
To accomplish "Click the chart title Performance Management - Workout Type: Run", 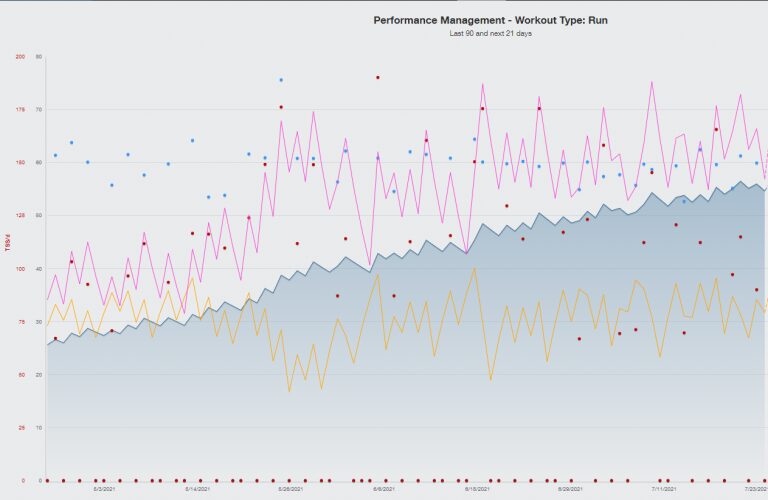I will click(490, 20).
